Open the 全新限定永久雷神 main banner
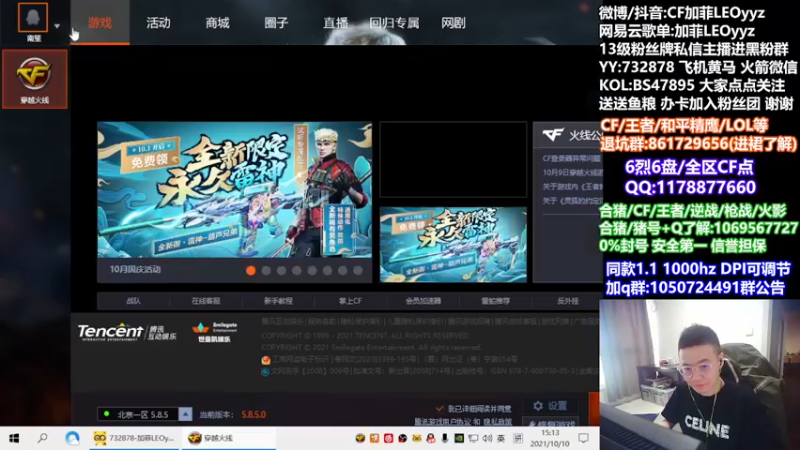Screen dimensions: 800x450 pos(235,189)
